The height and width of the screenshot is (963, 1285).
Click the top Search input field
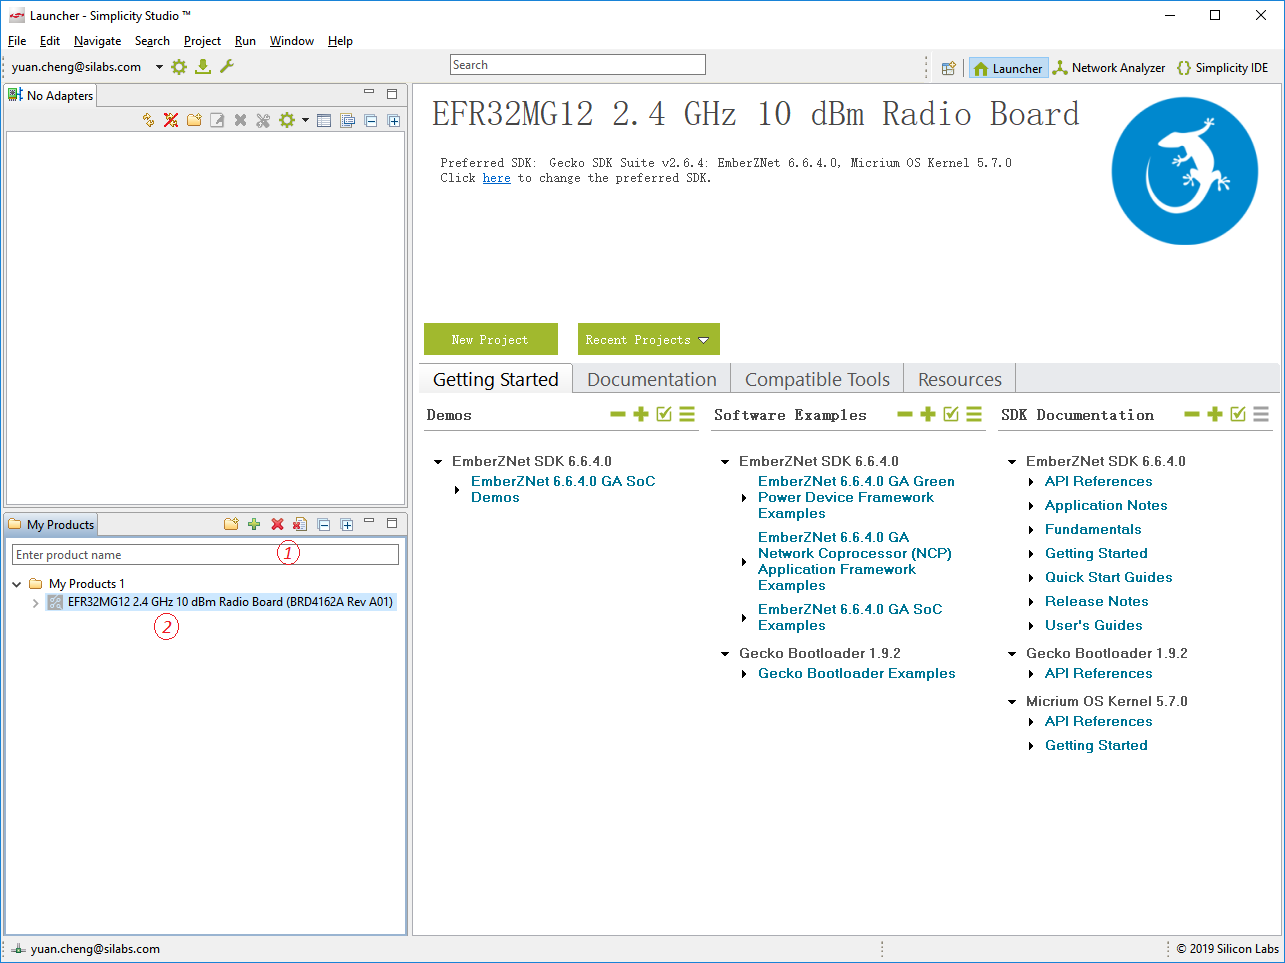(x=578, y=65)
